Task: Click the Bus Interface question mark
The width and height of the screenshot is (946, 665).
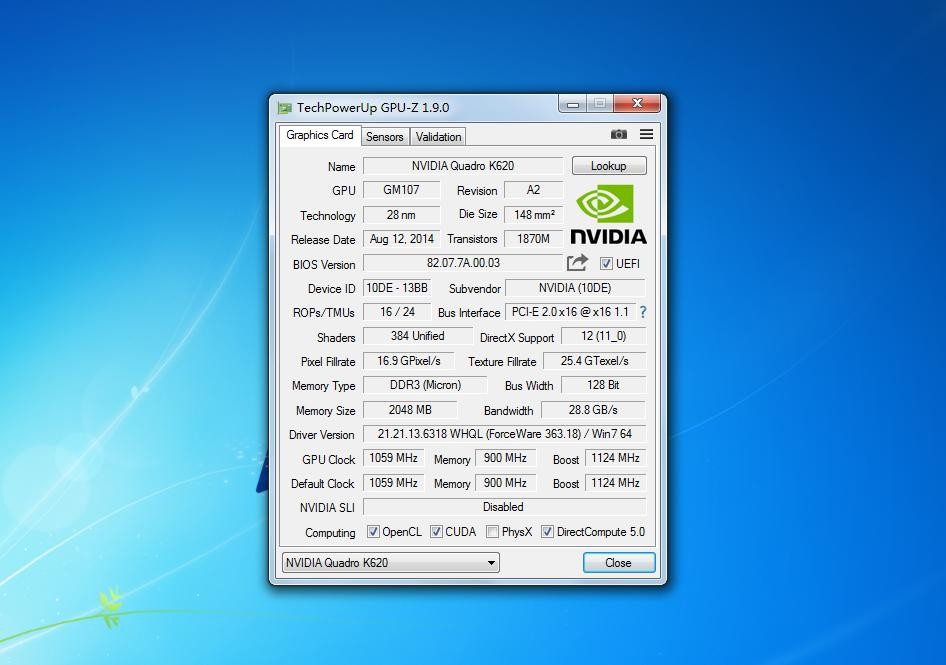Action: (643, 312)
